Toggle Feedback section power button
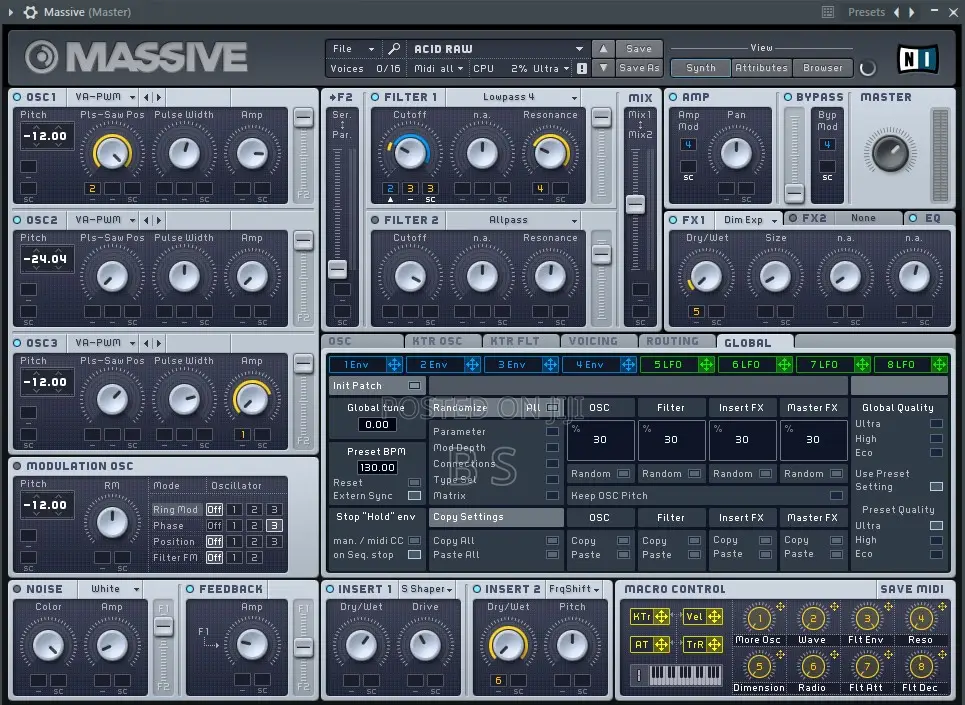Image resolution: width=965 pixels, height=705 pixels. point(190,589)
